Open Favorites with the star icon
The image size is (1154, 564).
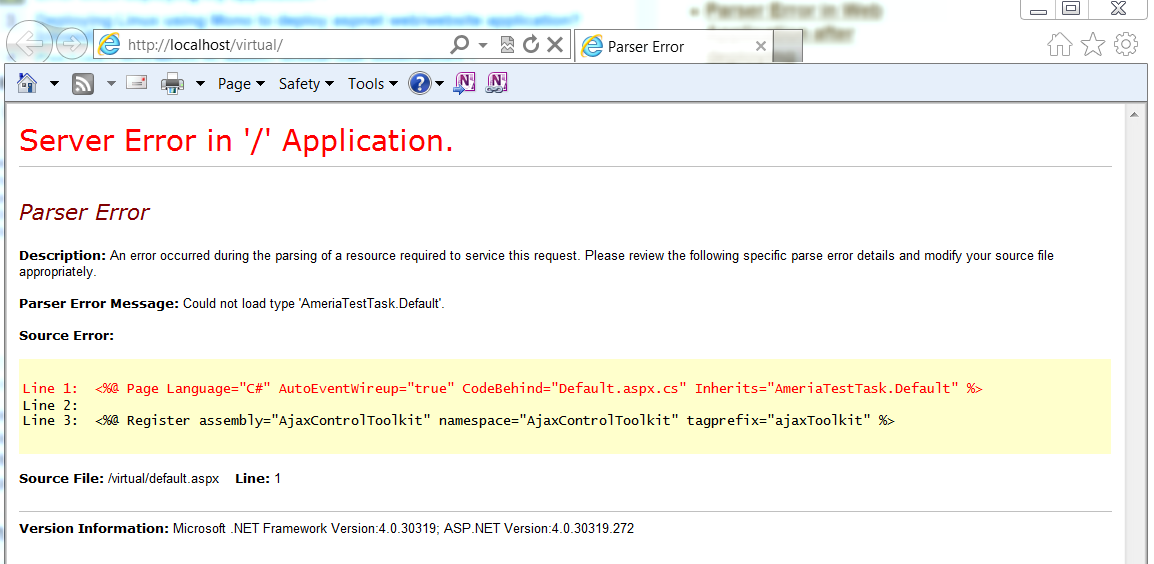click(1093, 44)
